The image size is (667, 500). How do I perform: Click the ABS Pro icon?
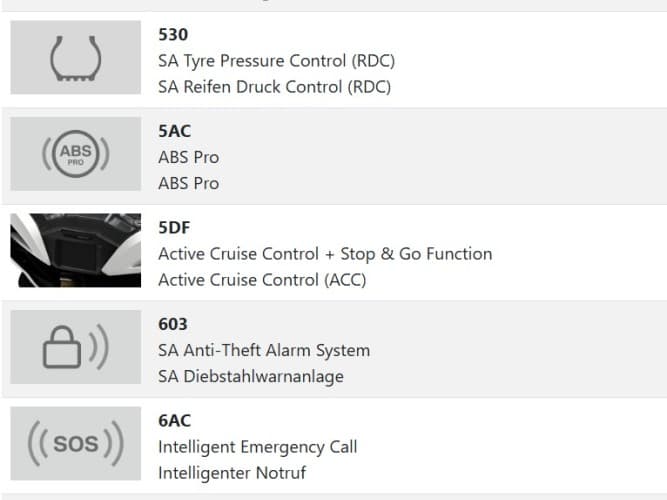click(75, 155)
